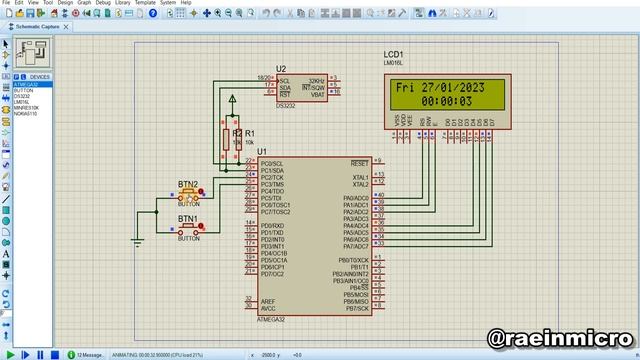Click the Zoom In magnifier icon
Image resolution: width=640 pixels, height=360 pixels.
click(218, 13)
